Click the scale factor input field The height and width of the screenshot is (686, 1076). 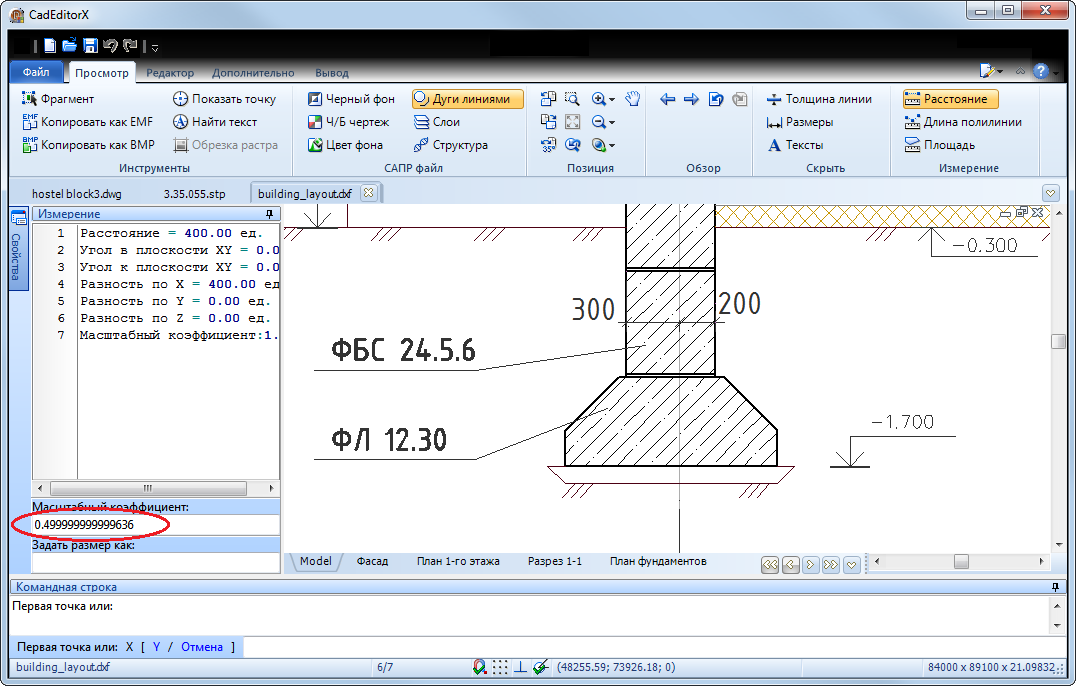point(155,524)
